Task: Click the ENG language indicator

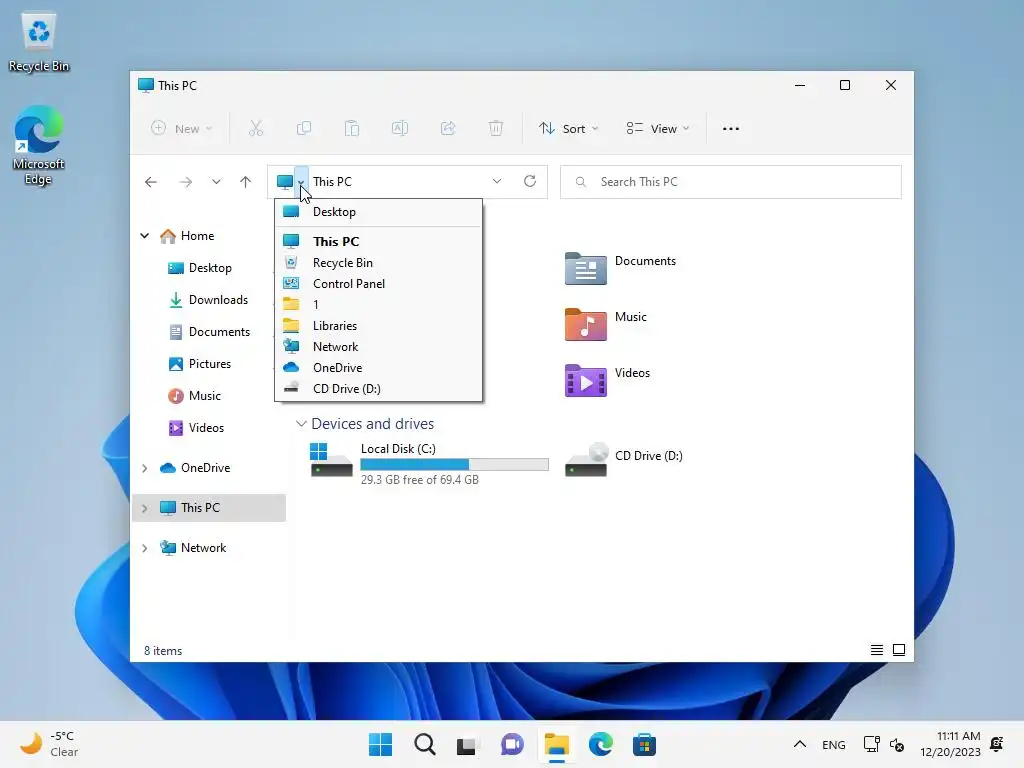Action: pos(833,744)
